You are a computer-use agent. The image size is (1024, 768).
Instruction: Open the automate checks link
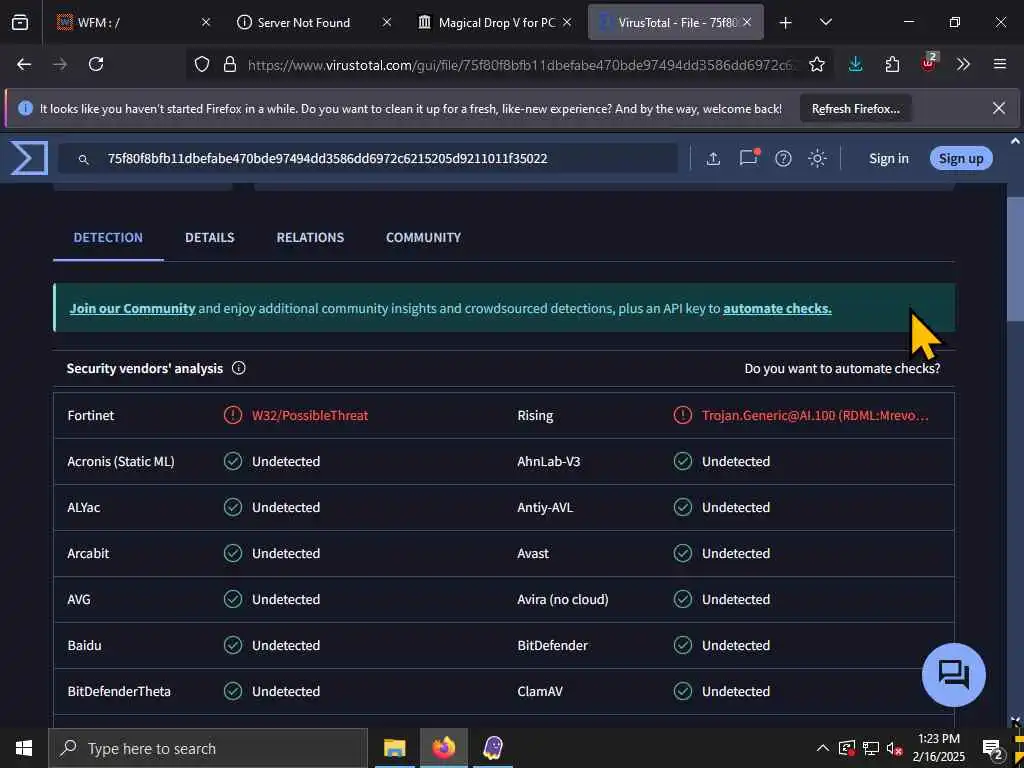[777, 308]
